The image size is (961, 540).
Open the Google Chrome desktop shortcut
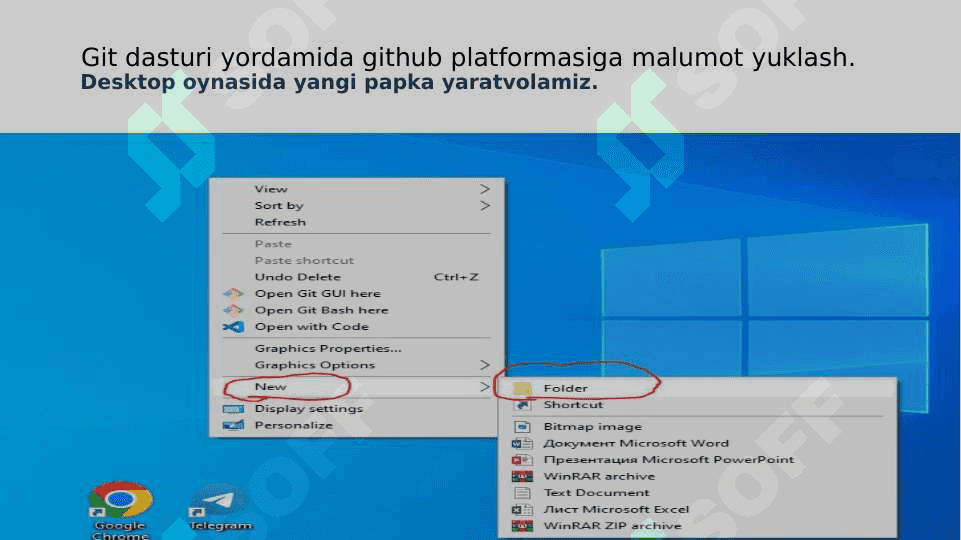click(120, 509)
